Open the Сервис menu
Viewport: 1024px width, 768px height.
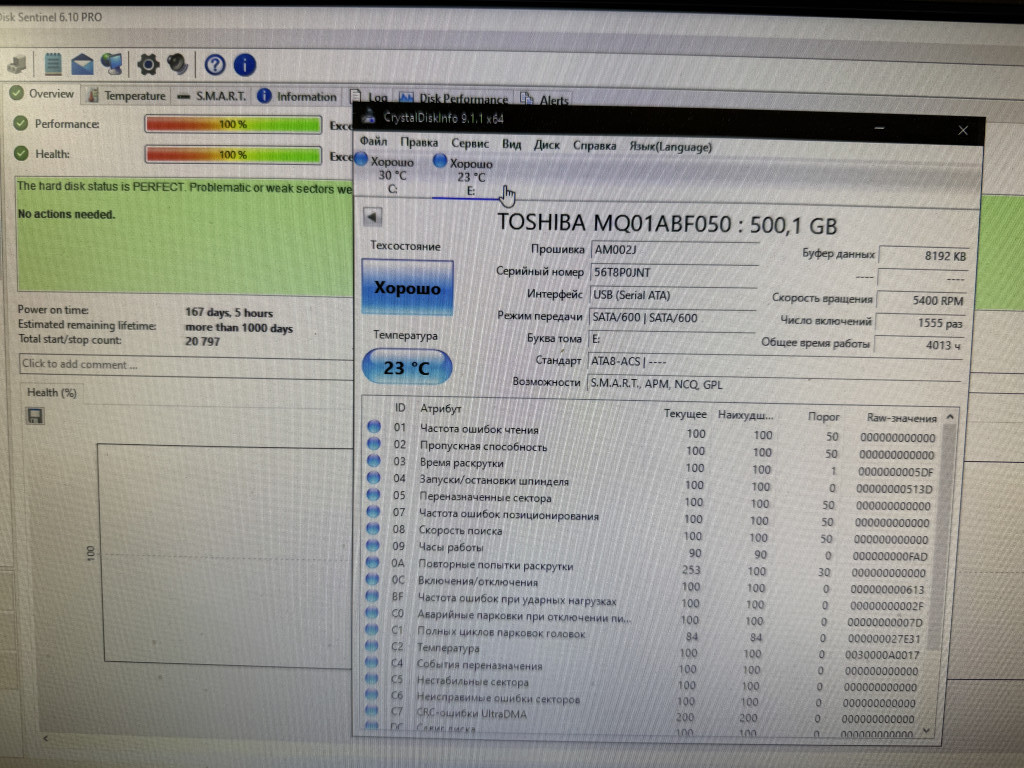tap(470, 144)
